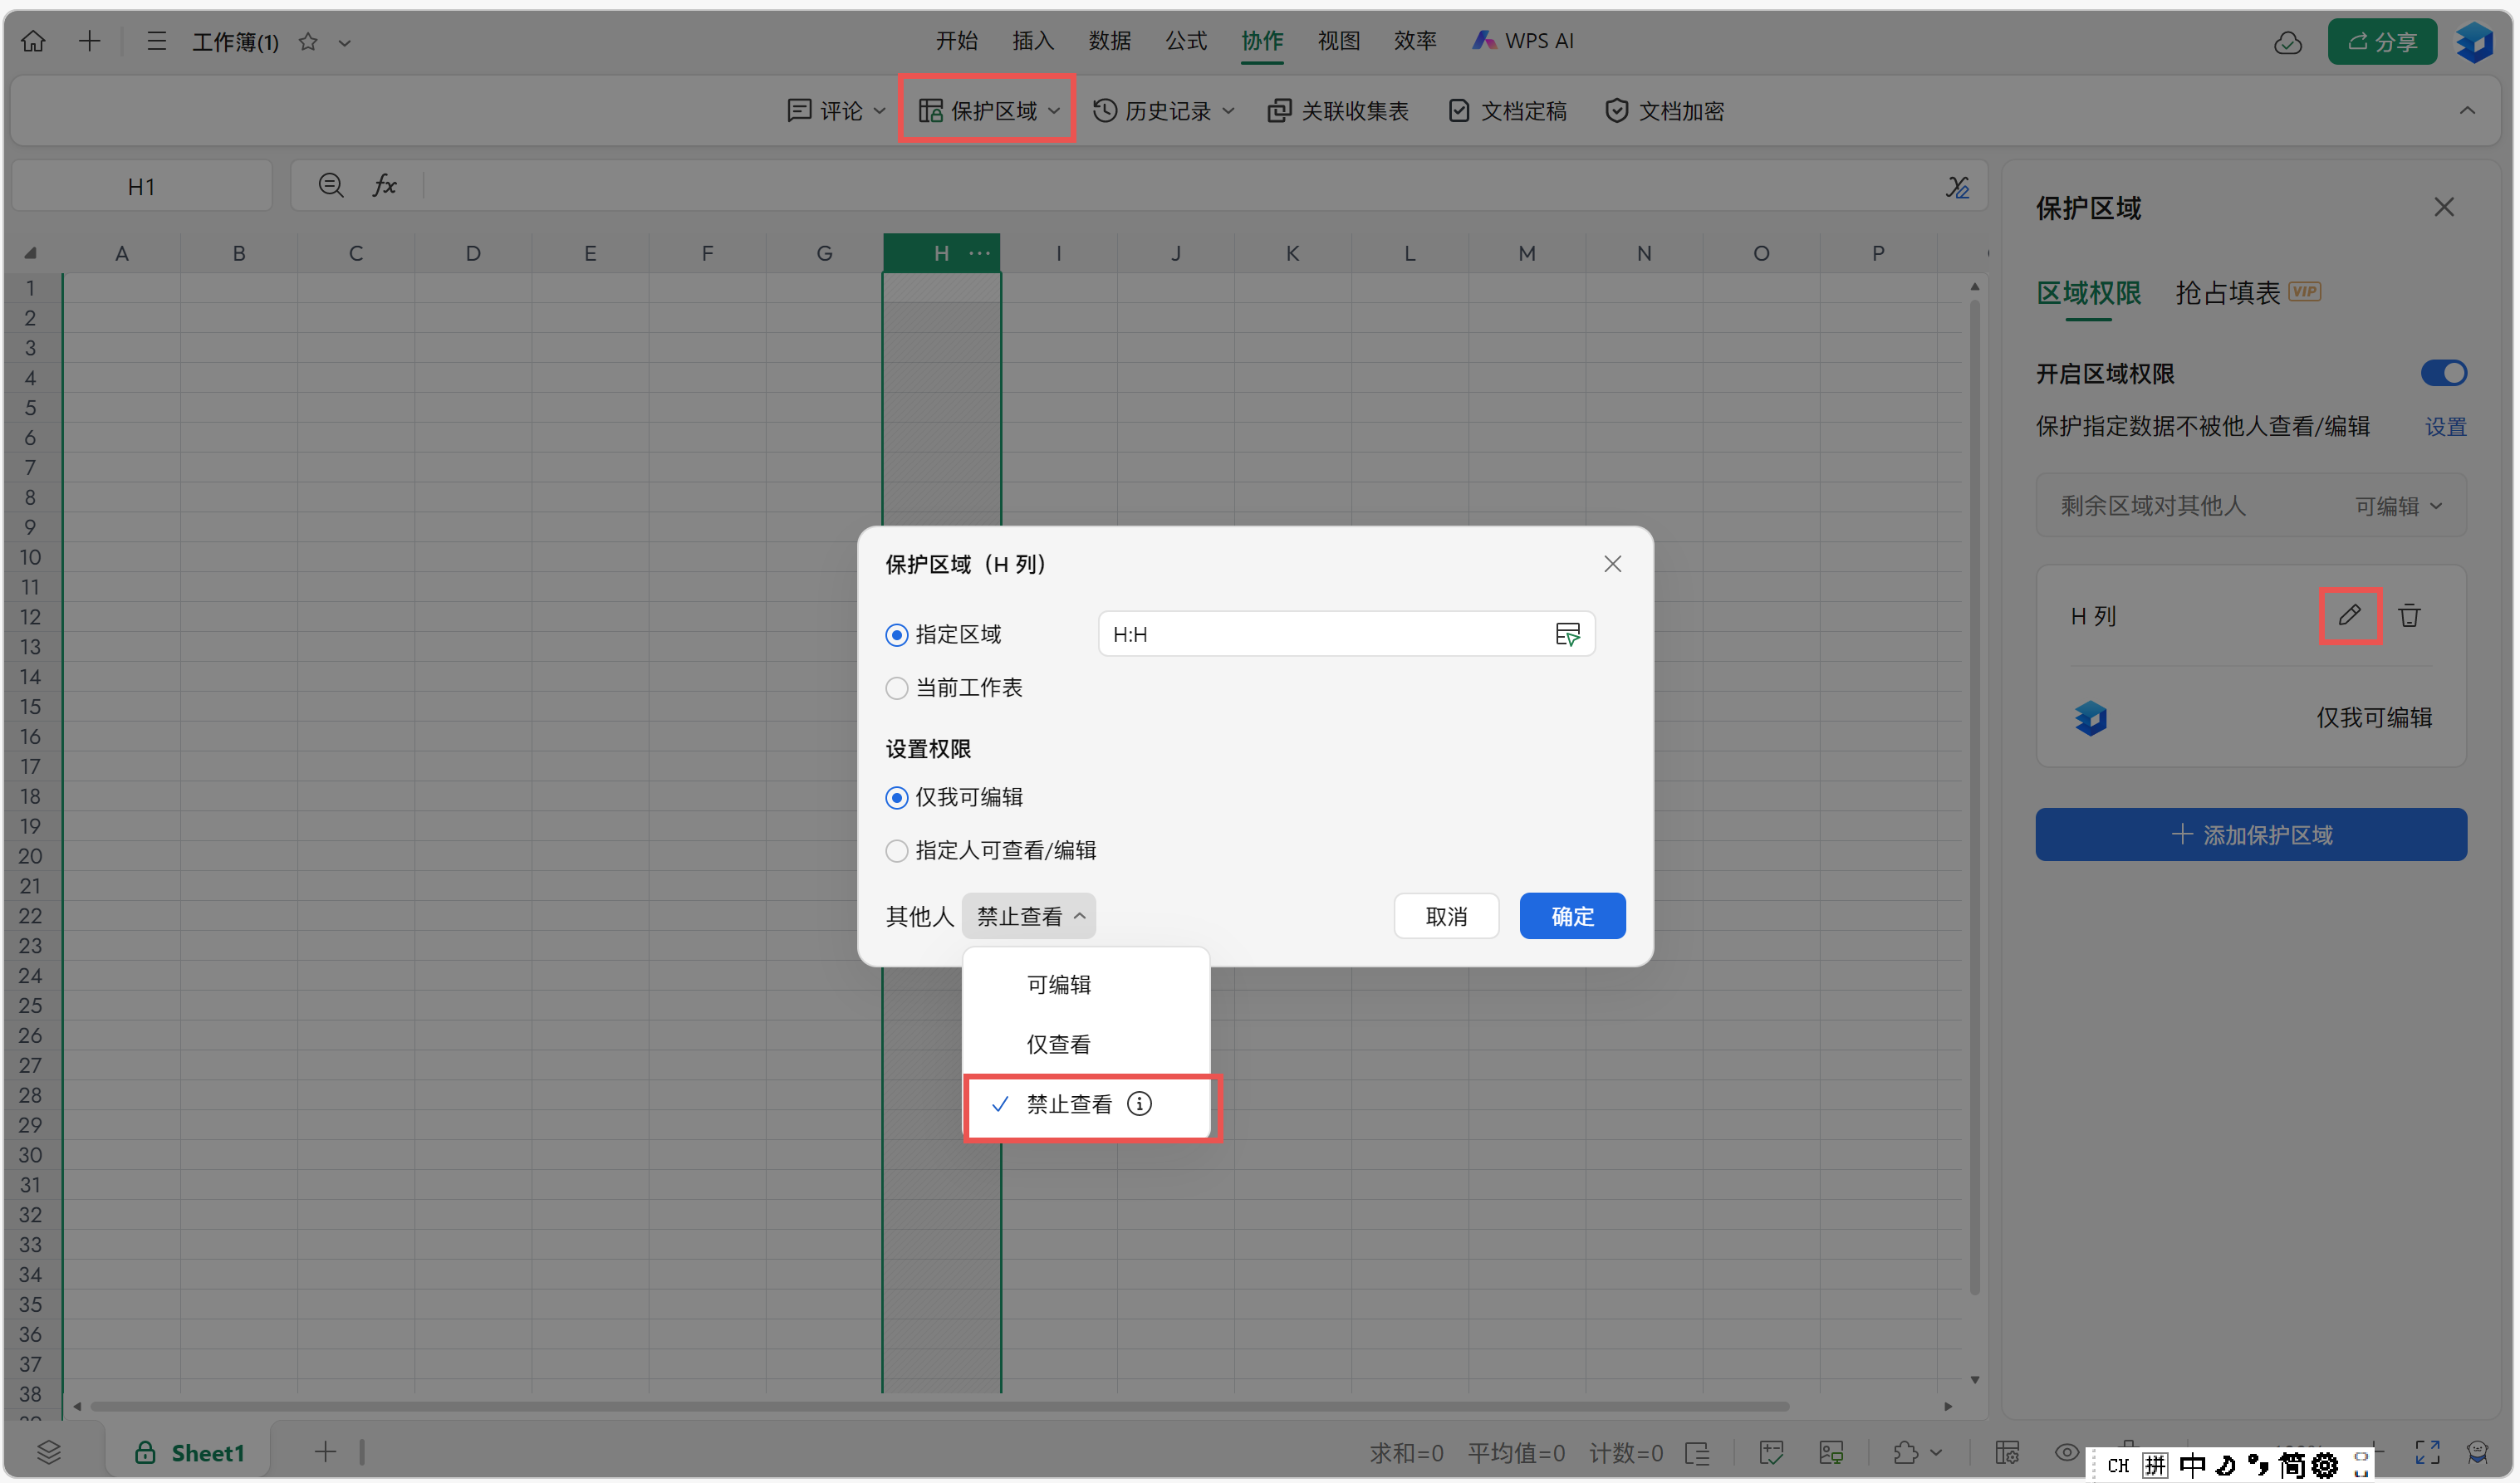
Task: Click the pencil edit icon for H列
Action: click(2348, 615)
